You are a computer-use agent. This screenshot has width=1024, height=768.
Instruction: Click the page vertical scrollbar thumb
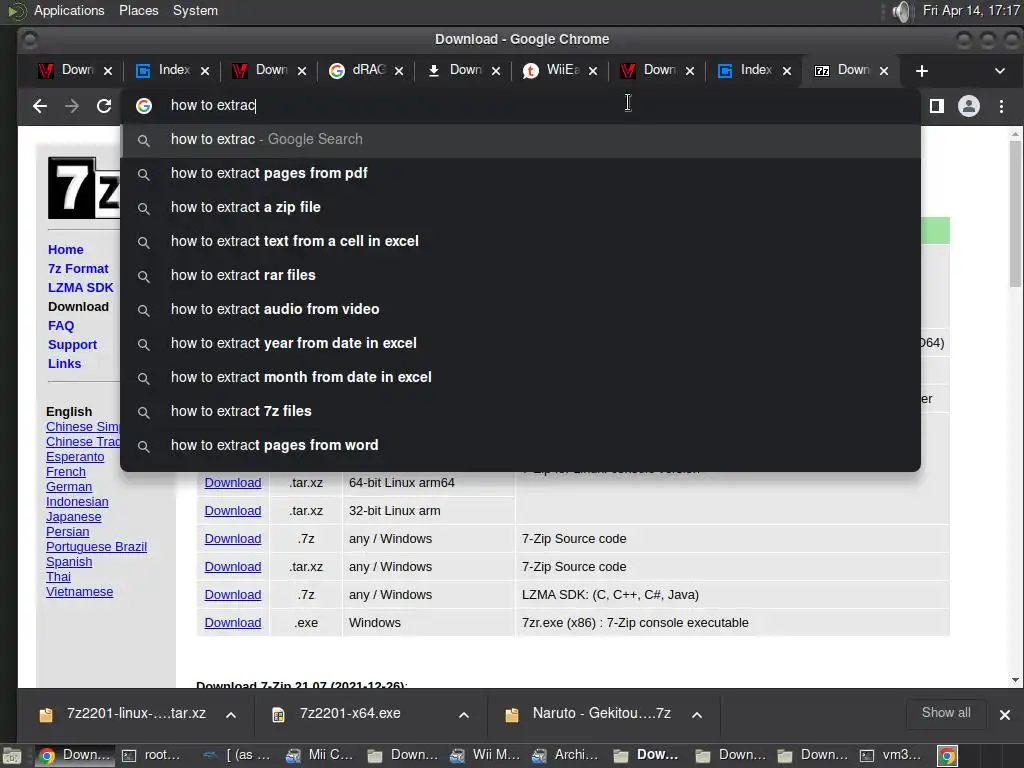[x=1015, y=212]
